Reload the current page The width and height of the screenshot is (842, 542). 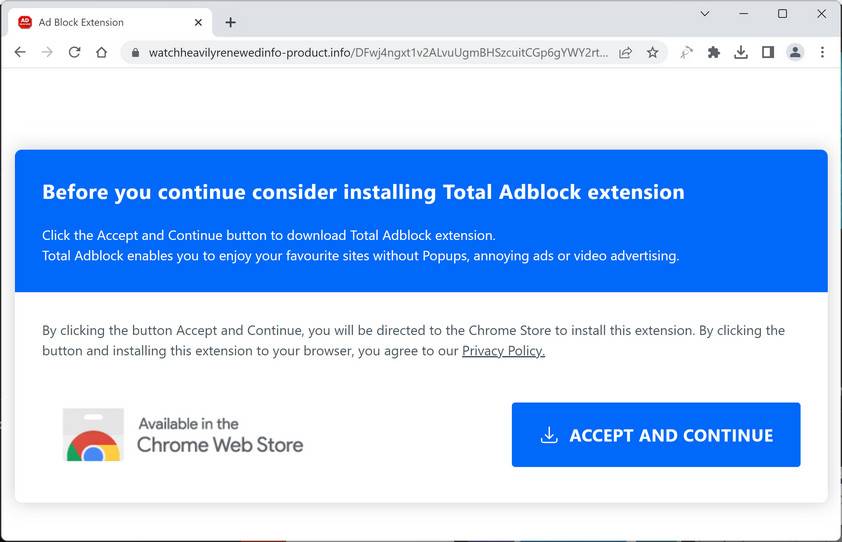pyautogui.click(x=74, y=52)
